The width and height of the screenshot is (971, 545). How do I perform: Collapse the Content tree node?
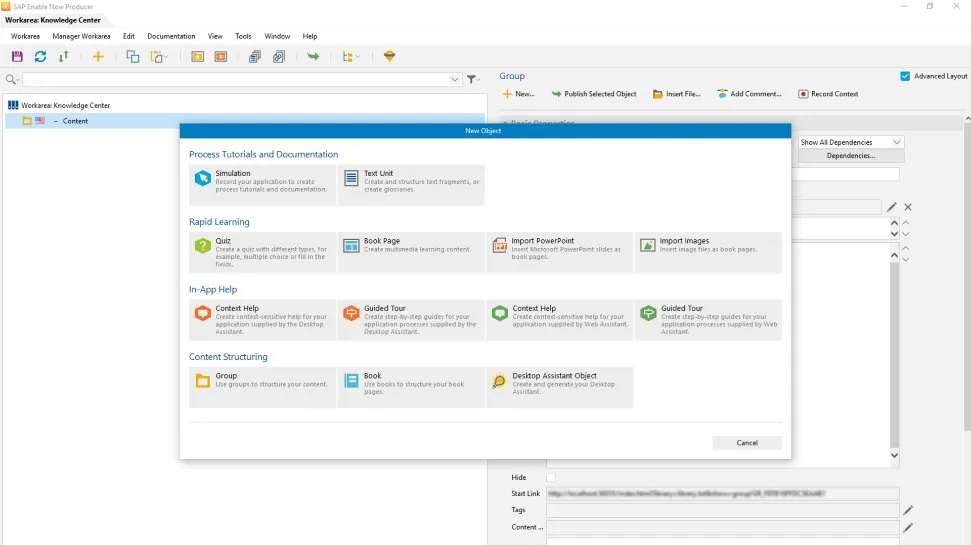click(56, 121)
